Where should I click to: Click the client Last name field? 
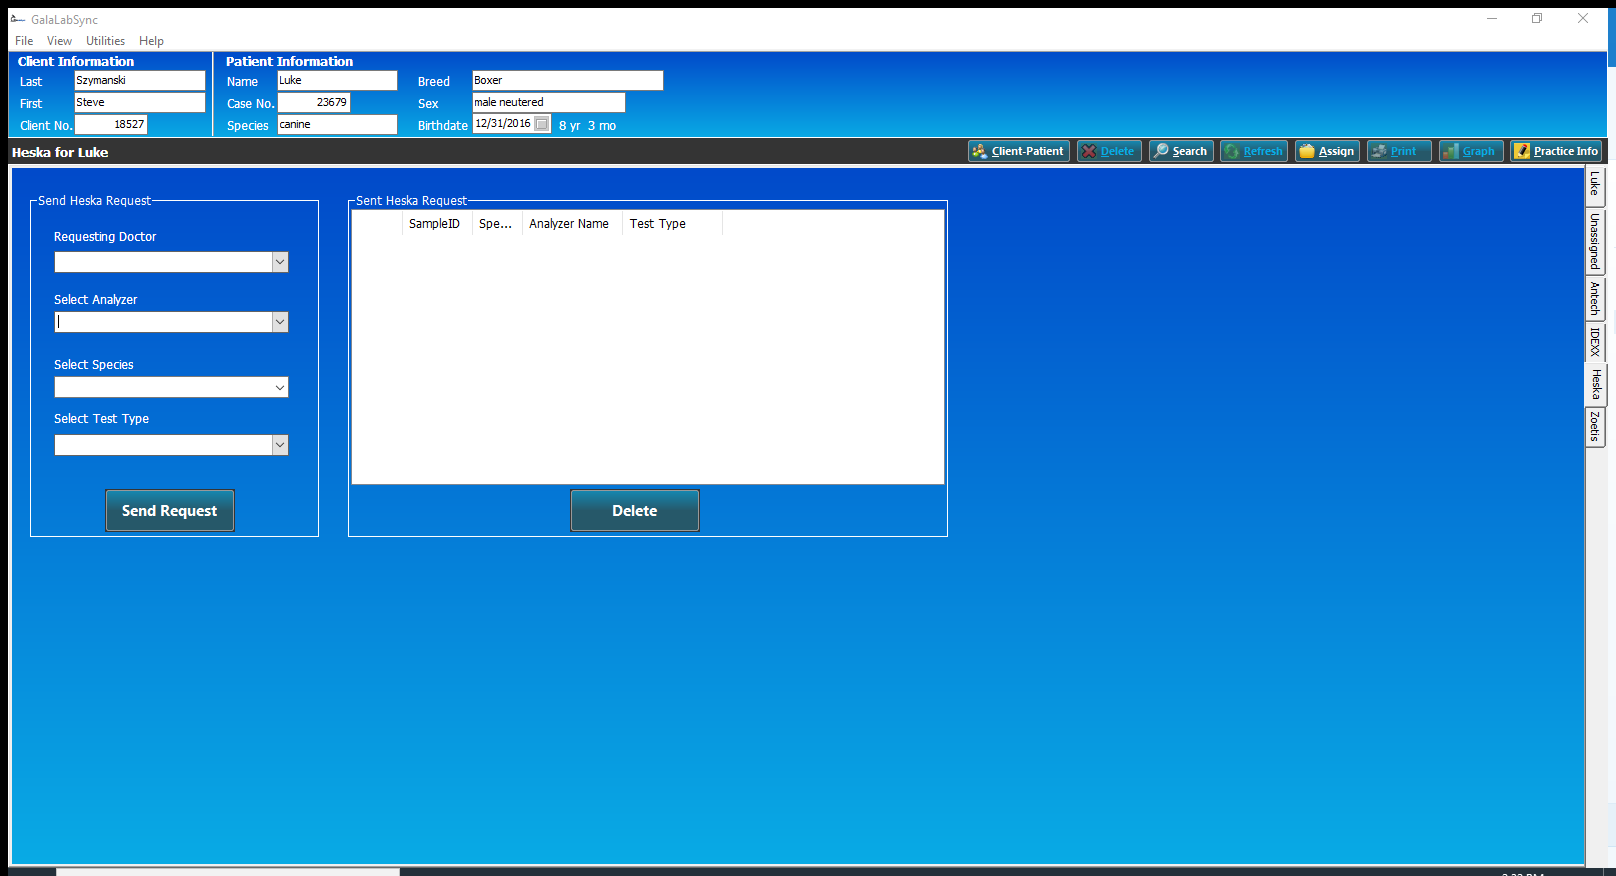[x=140, y=80]
